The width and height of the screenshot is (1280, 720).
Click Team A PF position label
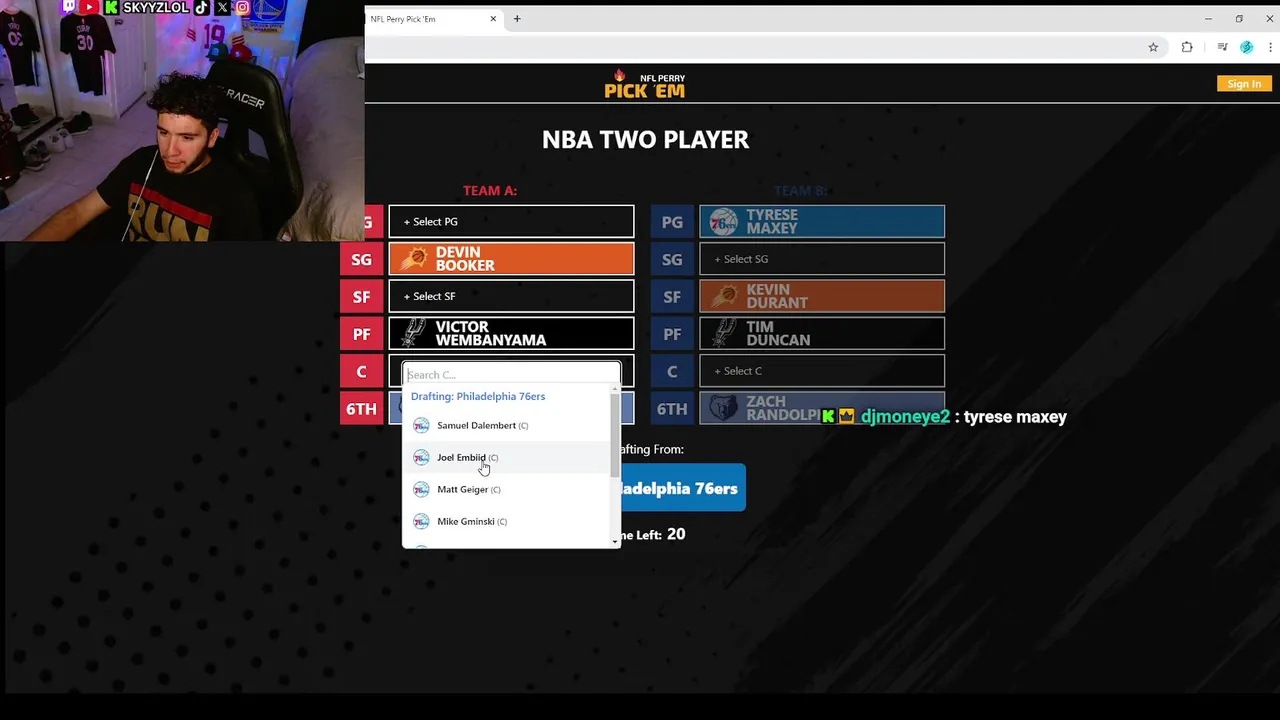pos(361,333)
